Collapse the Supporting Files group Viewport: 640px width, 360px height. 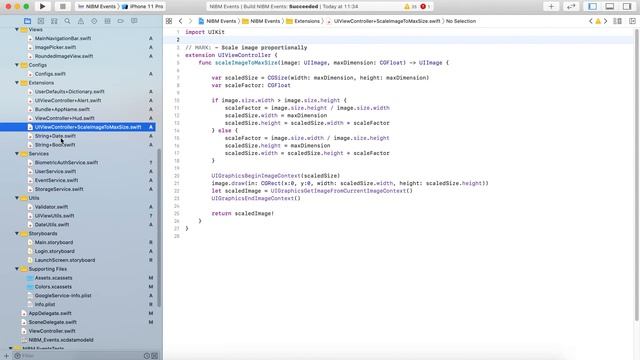click(x=17, y=269)
